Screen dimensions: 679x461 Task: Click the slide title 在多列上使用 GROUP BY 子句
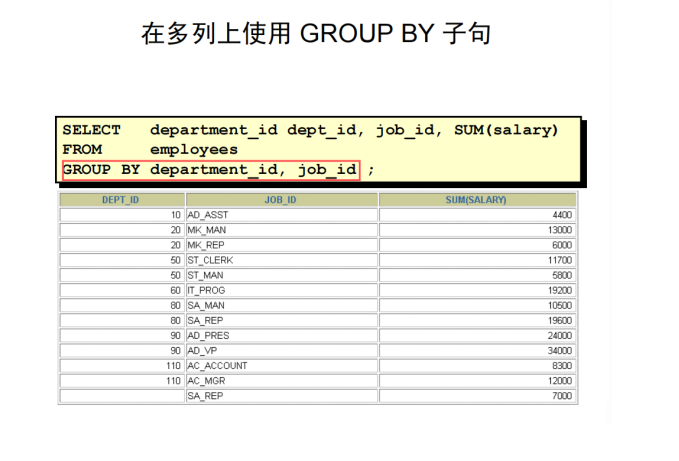(316, 33)
